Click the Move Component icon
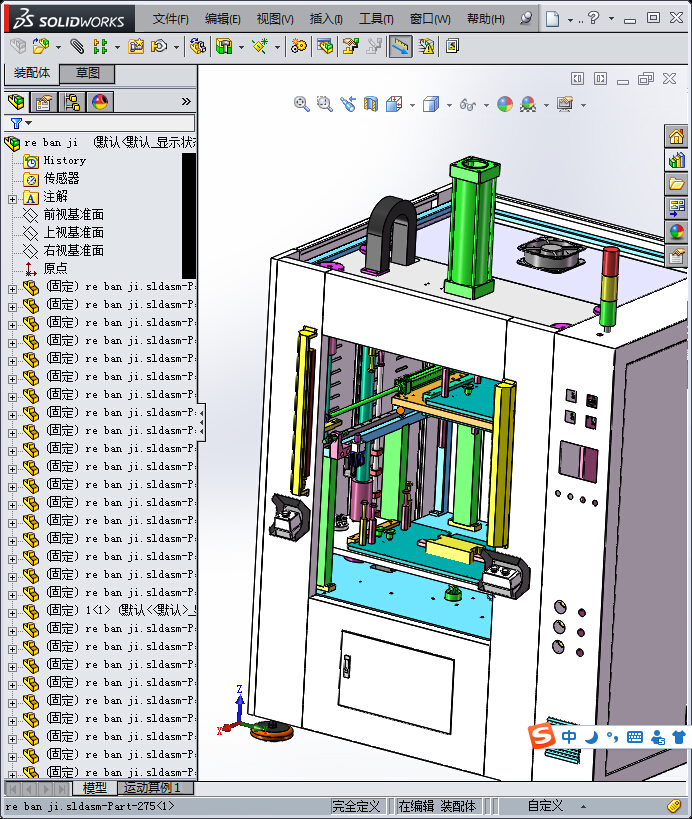Screen dimensions: 692x819 coord(159,46)
